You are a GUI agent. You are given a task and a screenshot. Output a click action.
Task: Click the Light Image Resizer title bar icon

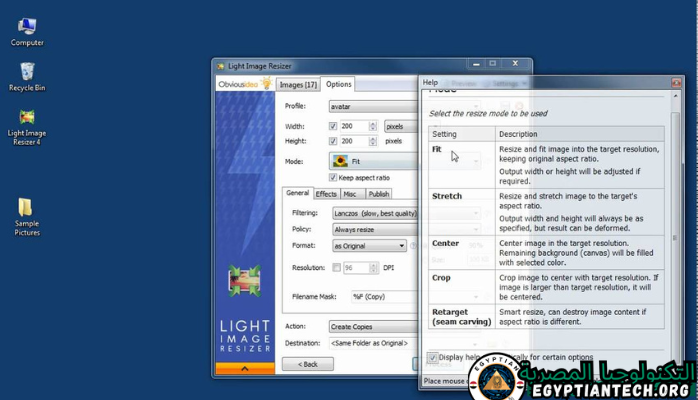[x=220, y=66]
